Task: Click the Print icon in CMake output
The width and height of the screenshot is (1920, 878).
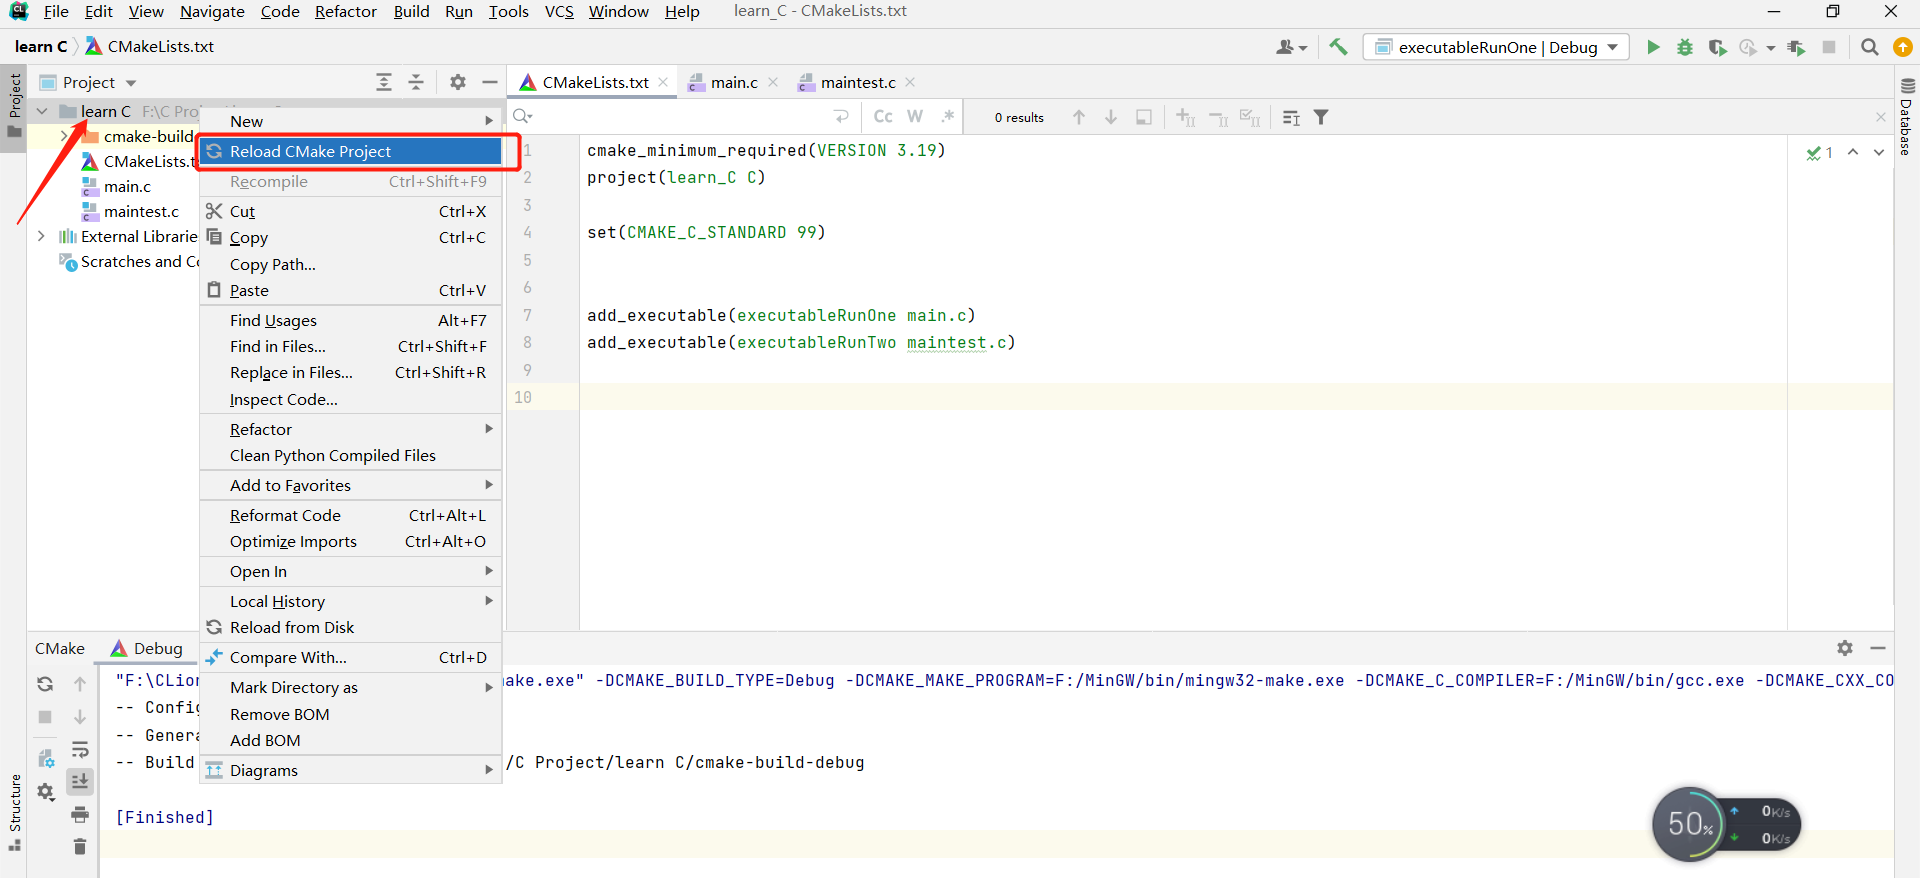Action: [x=80, y=815]
